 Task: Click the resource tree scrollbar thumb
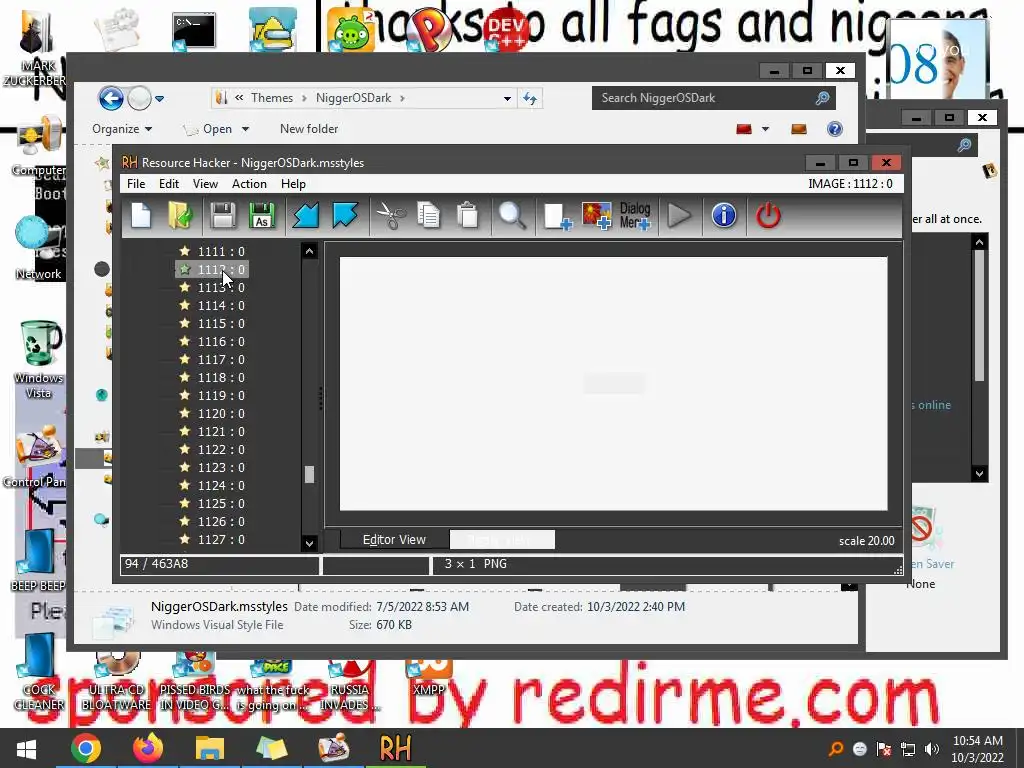pos(310,475)
